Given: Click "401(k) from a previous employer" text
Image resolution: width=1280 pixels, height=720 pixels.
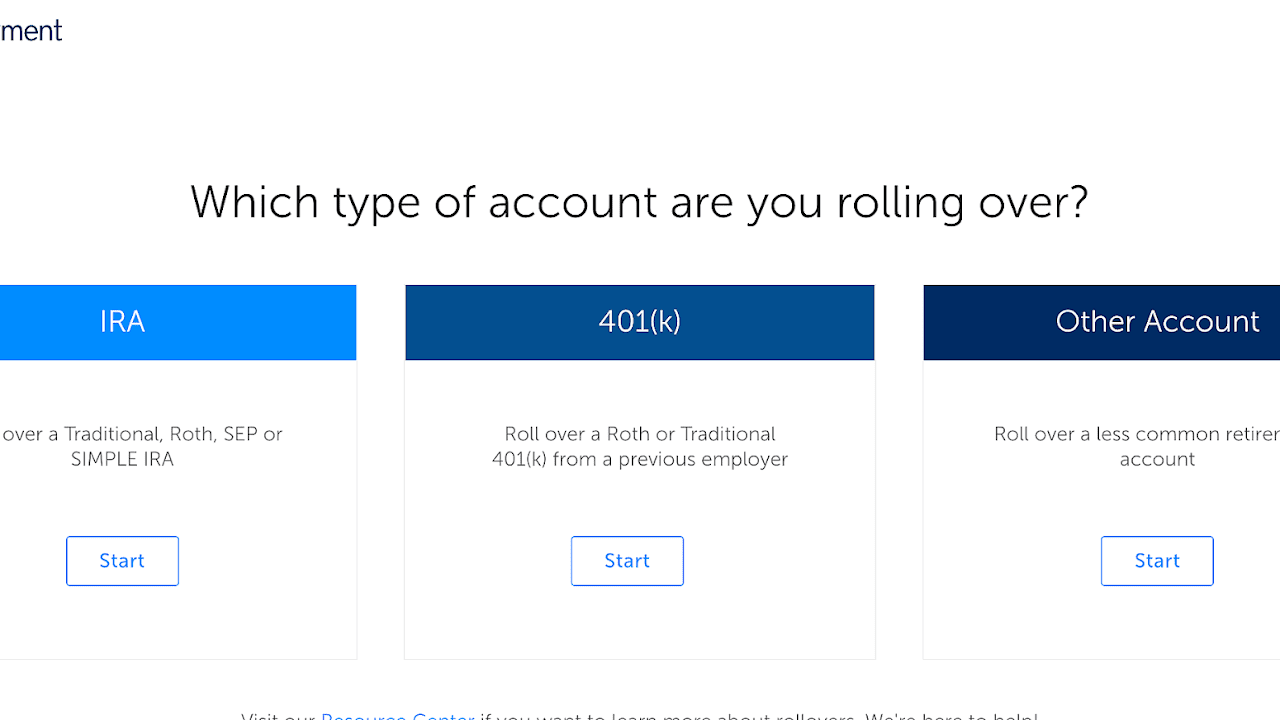Looking at the screenshot, I should 639,459.
